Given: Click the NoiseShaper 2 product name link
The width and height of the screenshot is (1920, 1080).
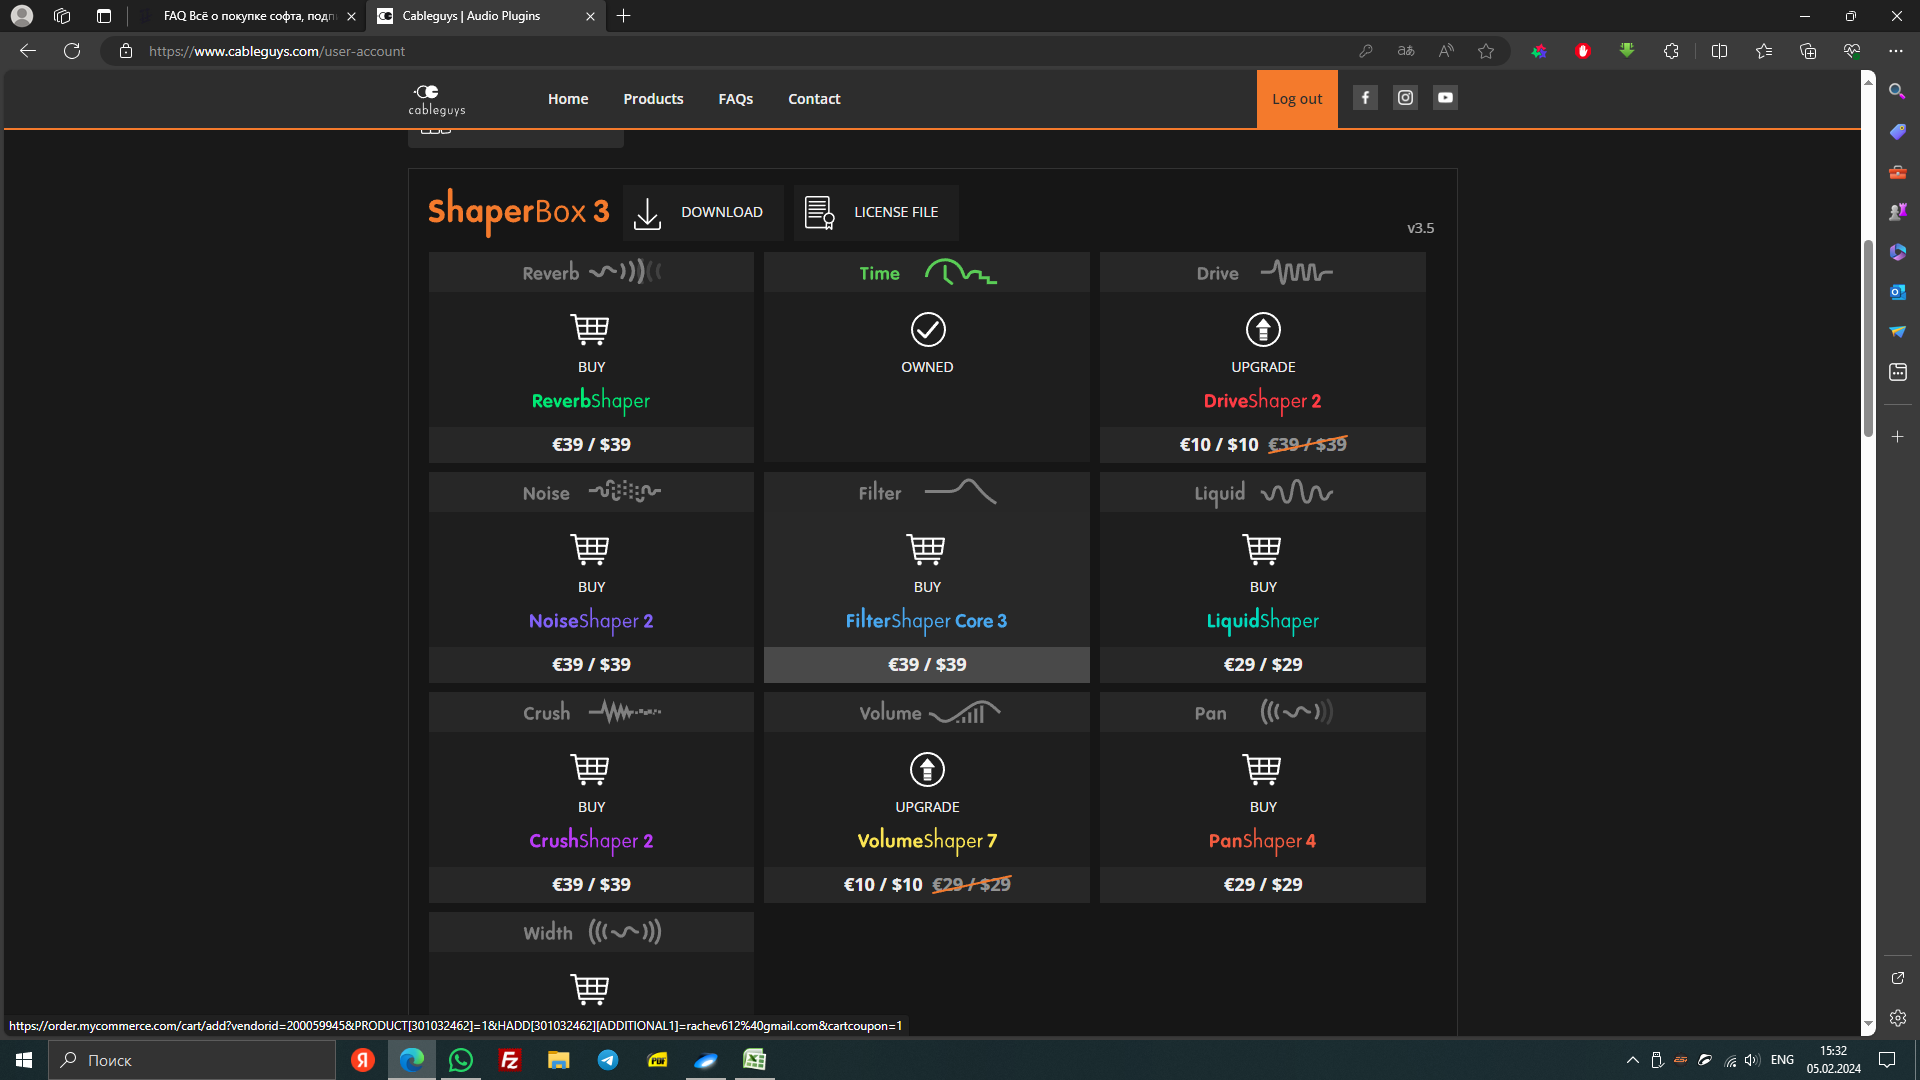Looking at the screenshot, I should click(x=591, y=621).
